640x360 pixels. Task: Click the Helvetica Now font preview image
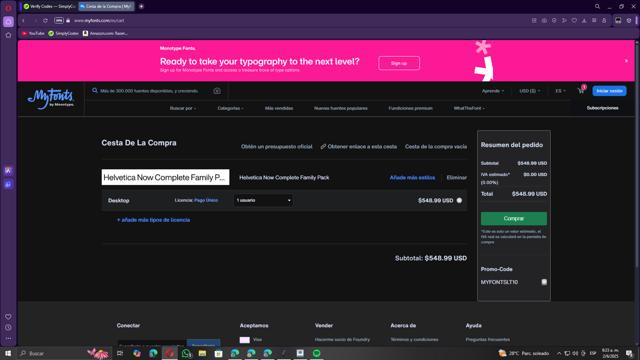coord(165,177)
